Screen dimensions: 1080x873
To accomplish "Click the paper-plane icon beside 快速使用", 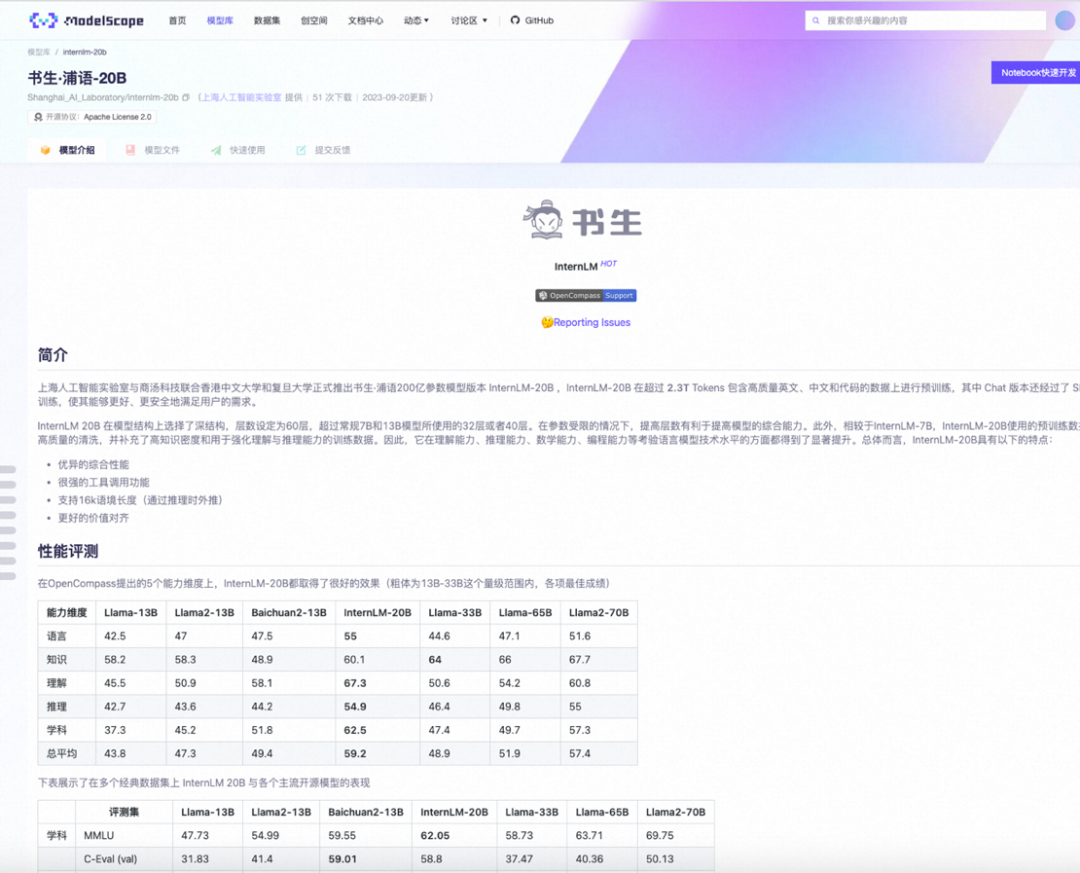I will coord(216,150).
